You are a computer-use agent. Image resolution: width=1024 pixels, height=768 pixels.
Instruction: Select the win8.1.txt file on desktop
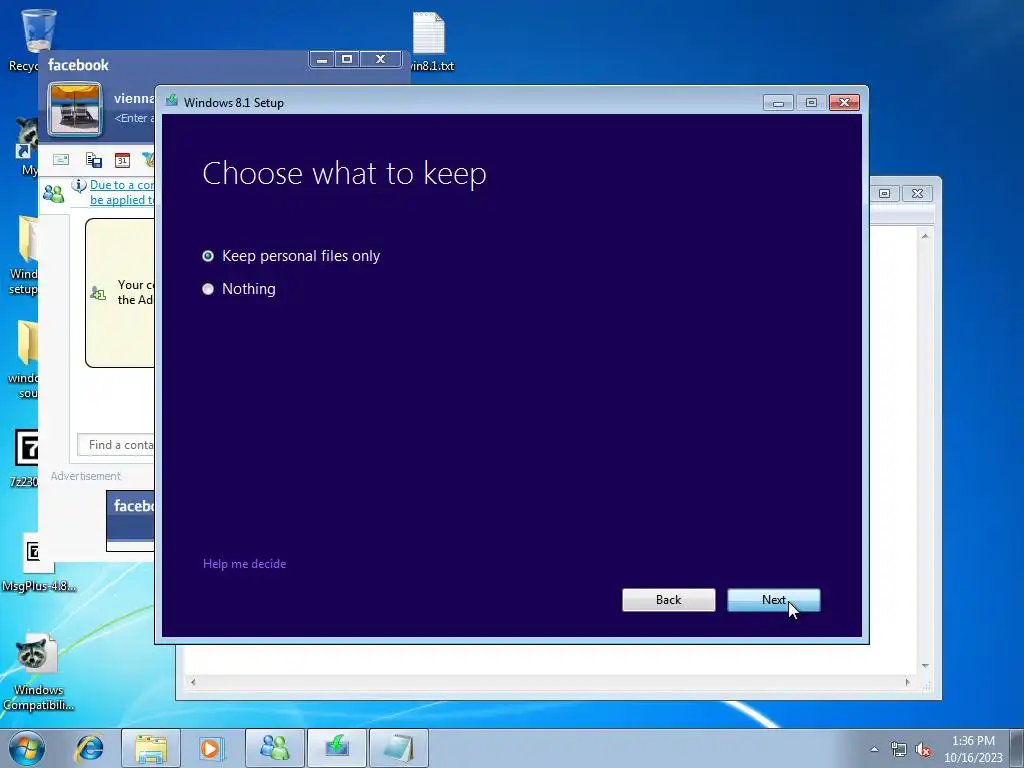(430, 41)
